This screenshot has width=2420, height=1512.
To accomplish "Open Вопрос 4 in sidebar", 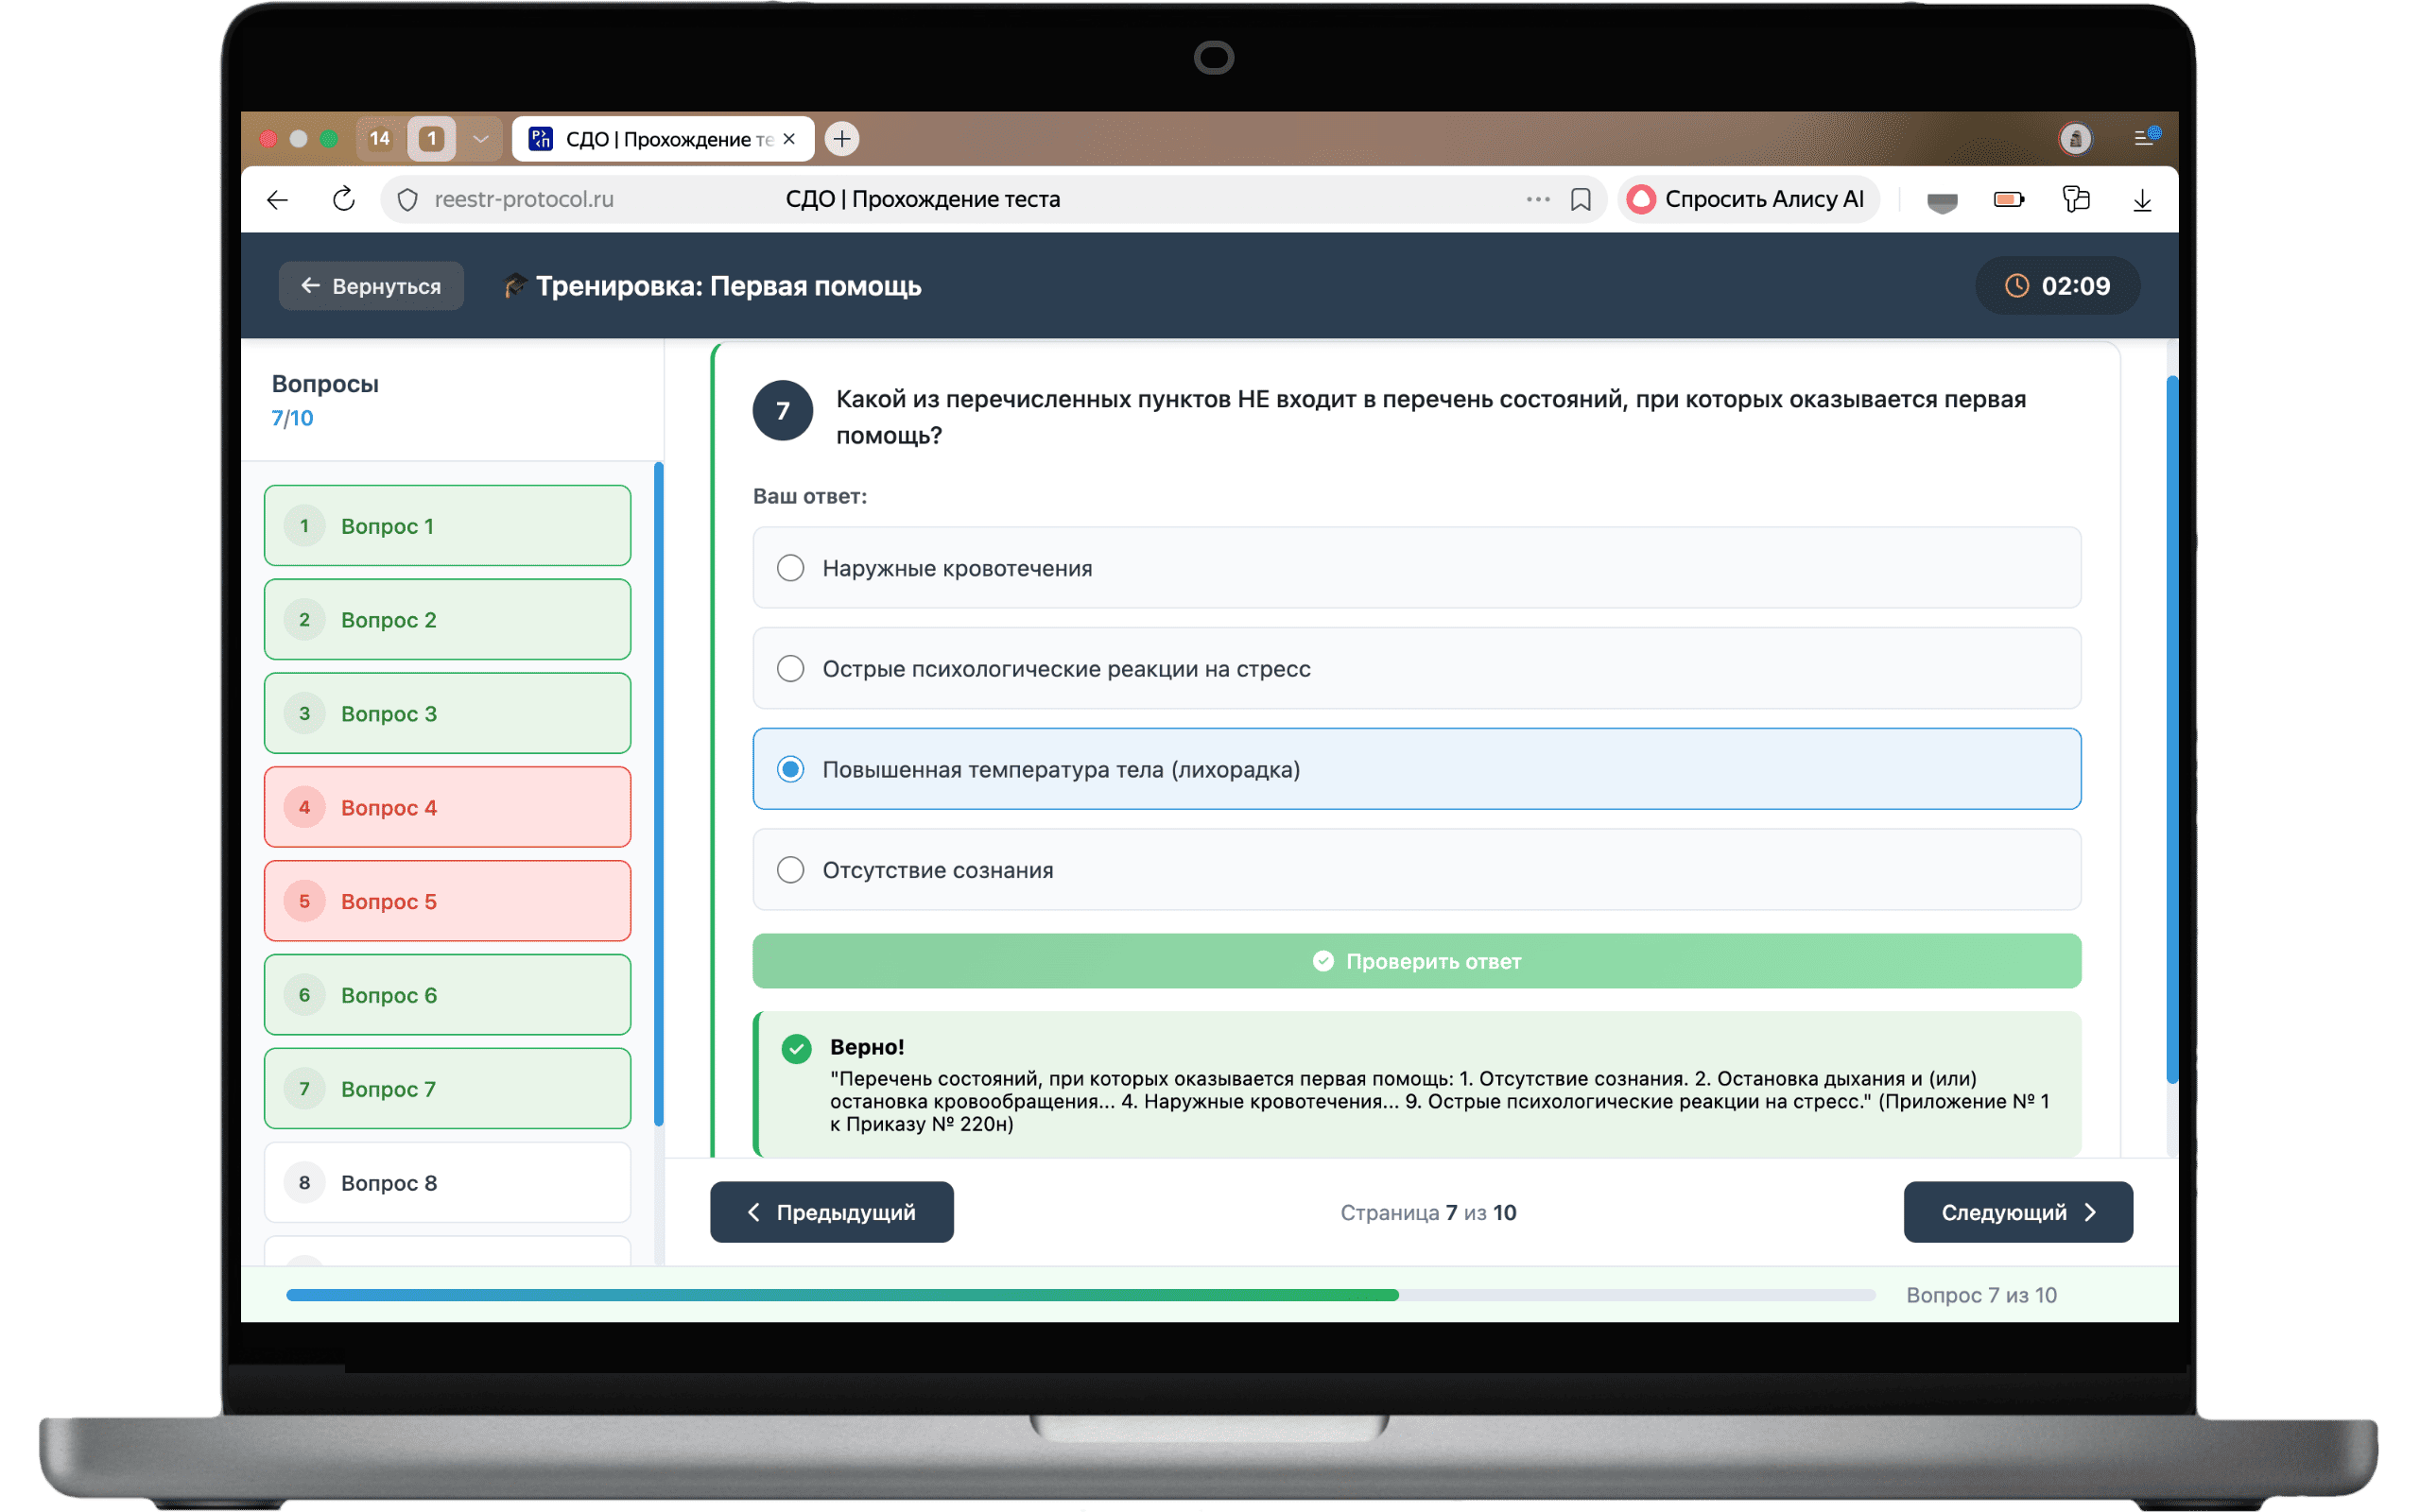I will coord(447,807).
